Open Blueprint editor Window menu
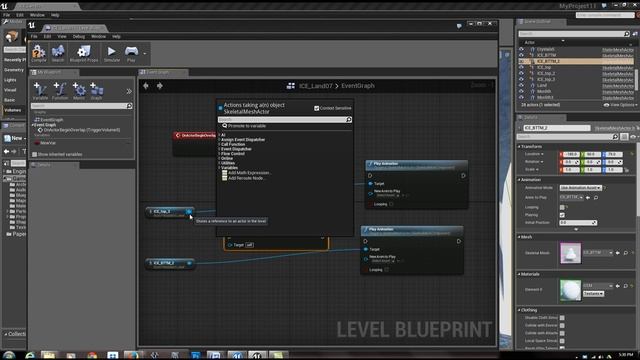640x360 pixels. coord(98,36)
